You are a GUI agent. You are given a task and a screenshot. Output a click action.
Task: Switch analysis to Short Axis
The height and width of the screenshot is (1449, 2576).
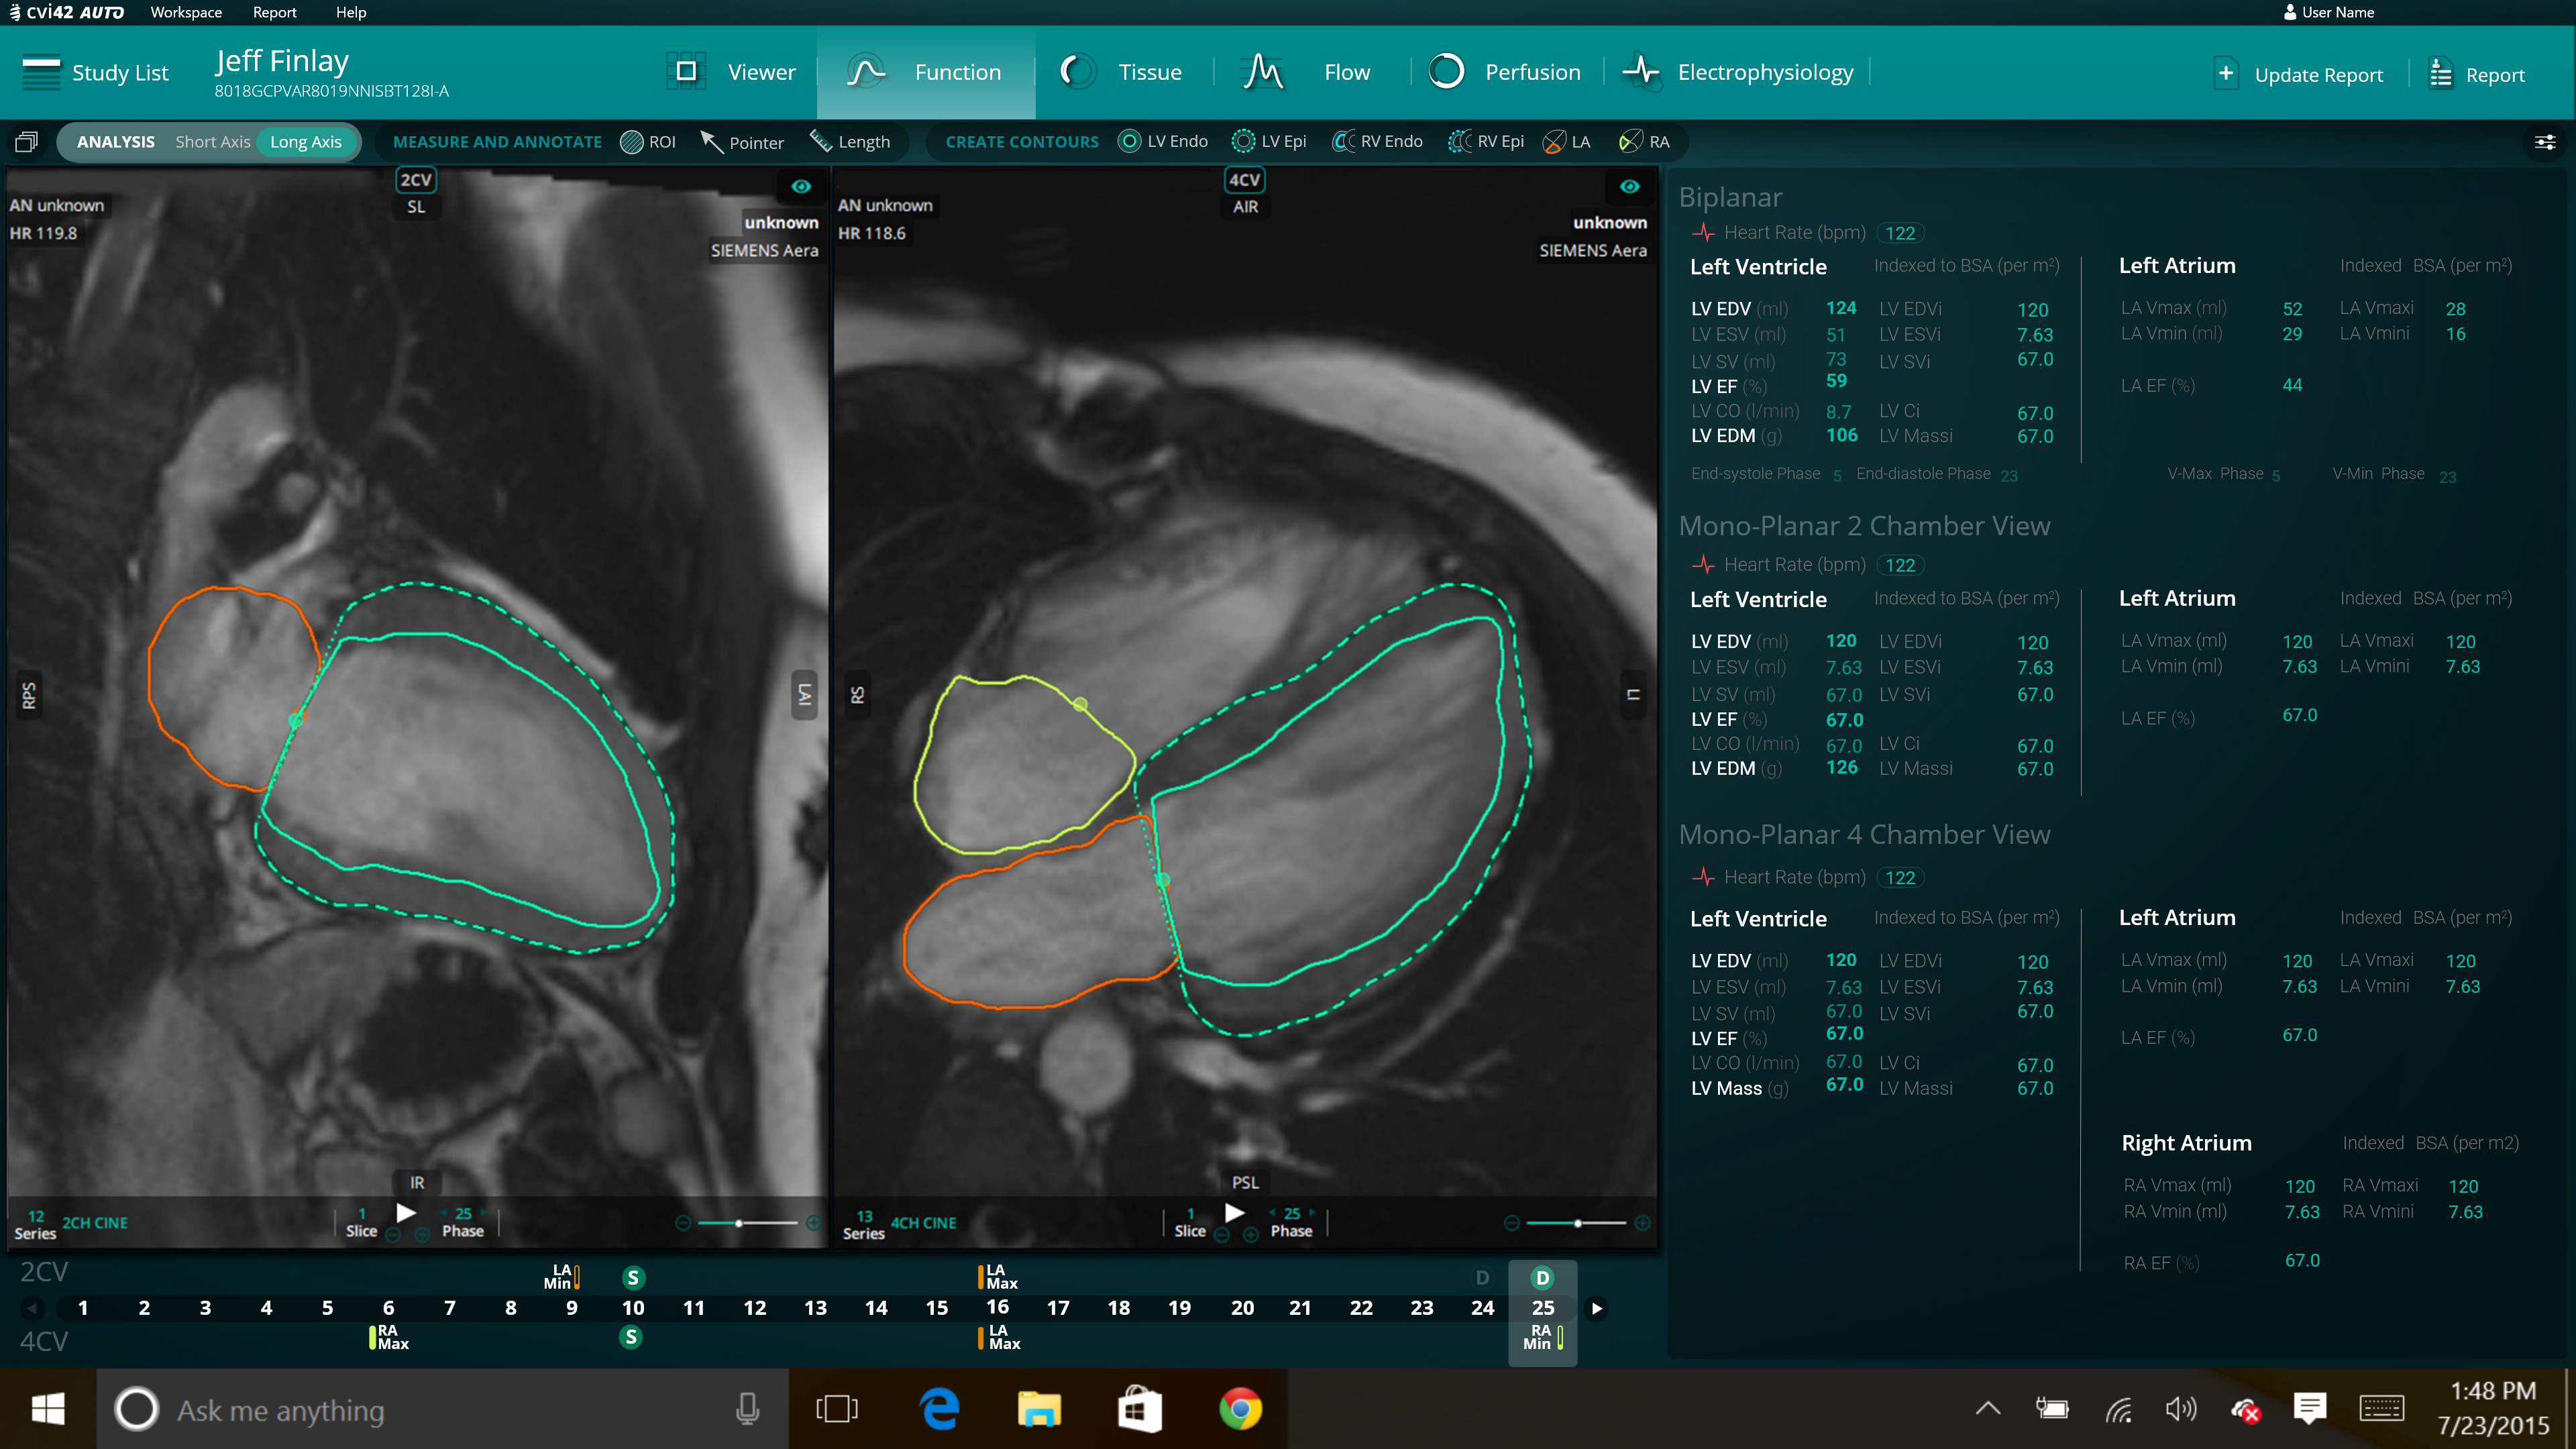pyautogui.click(x=212, y=142)
